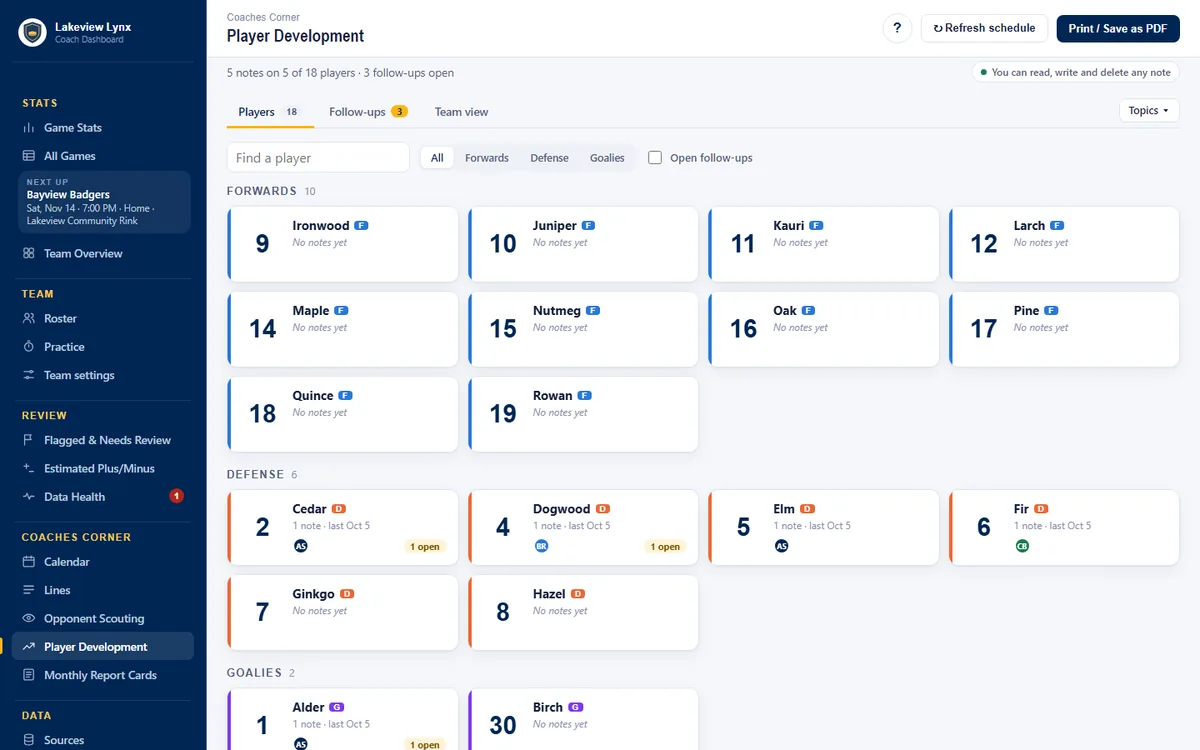The width and height of the screenshot is (1200, 750).
Task: Click the Sources database icon
Action: tap(29, 740)
